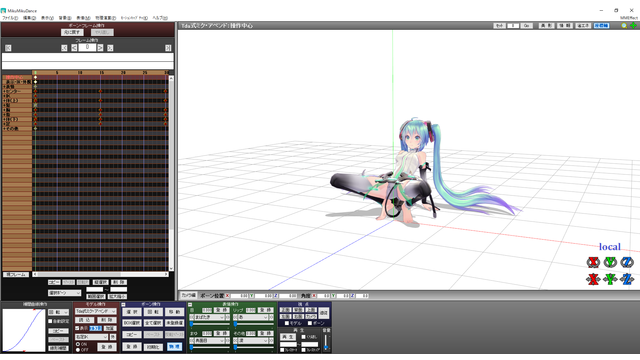Open the eyebrow morph dropdown
640x360 pixels.
pyautogui.click(x=210, y=340)
